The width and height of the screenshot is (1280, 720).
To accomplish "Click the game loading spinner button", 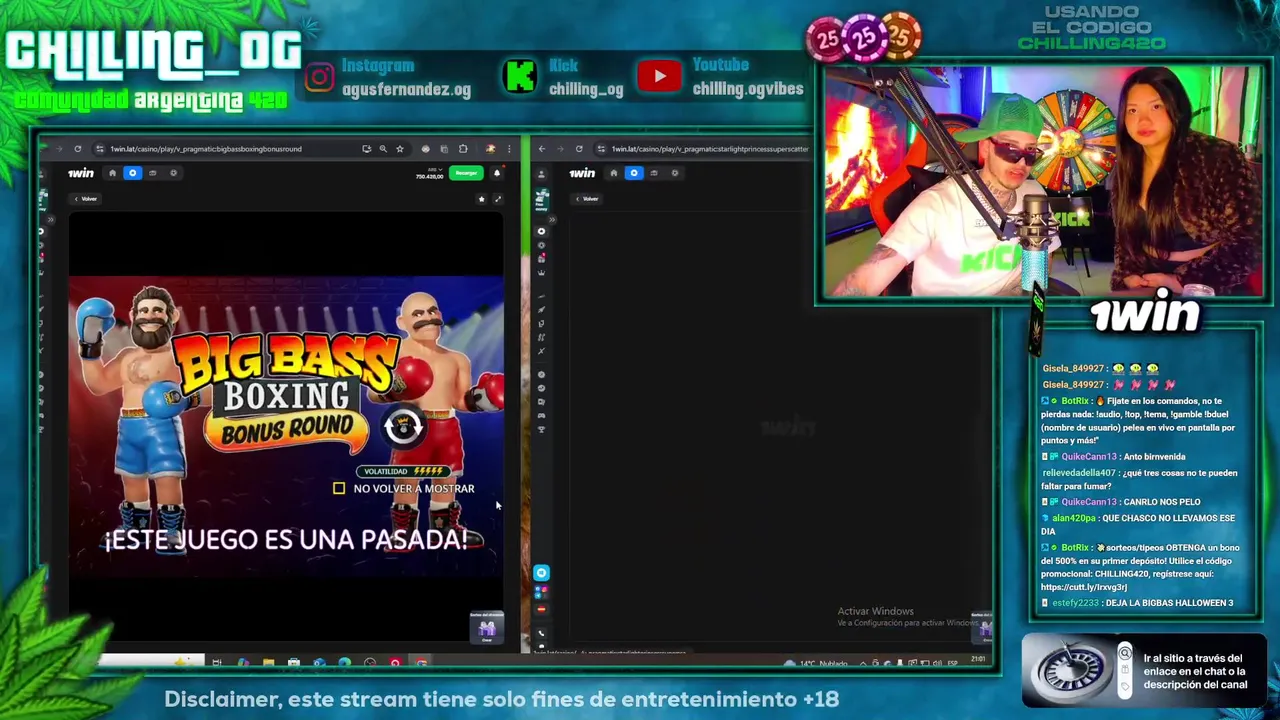I will tap(403, 427).
